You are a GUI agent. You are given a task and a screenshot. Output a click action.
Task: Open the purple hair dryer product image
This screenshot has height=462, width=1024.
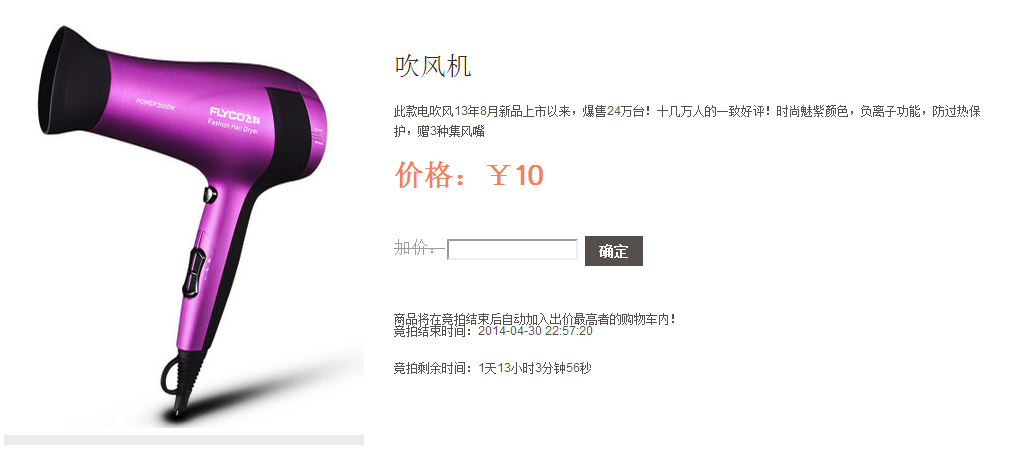pos(184,225)
